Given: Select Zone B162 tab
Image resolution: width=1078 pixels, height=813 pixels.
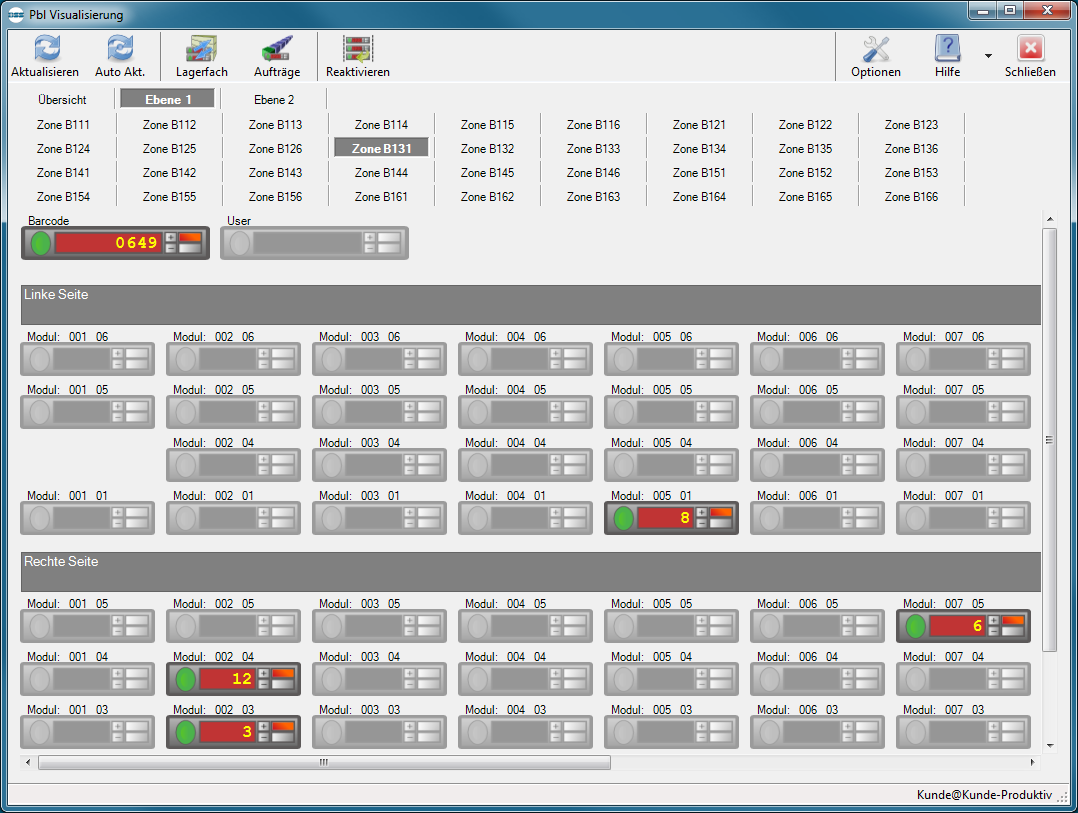Looking at the screenshot, I should click(x=487, y=197).
